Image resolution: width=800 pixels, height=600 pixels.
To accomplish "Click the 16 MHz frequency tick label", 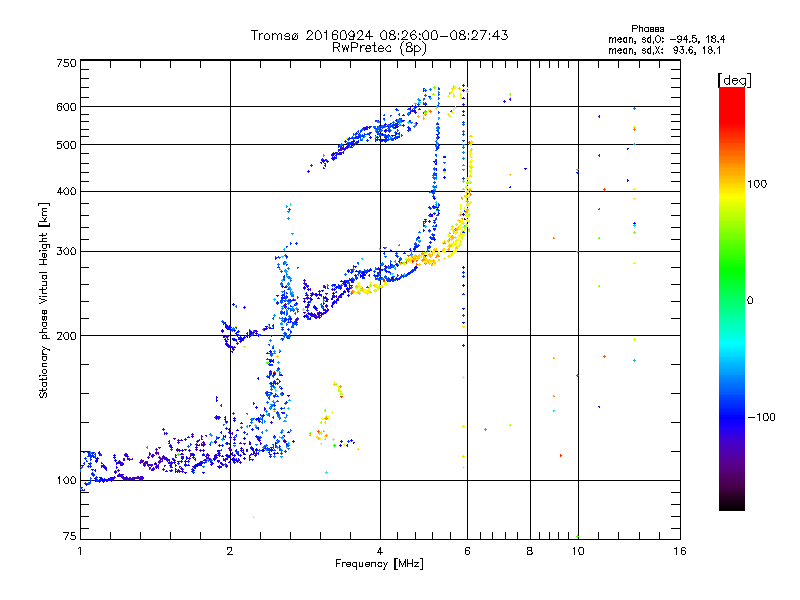I will (680, 551).
